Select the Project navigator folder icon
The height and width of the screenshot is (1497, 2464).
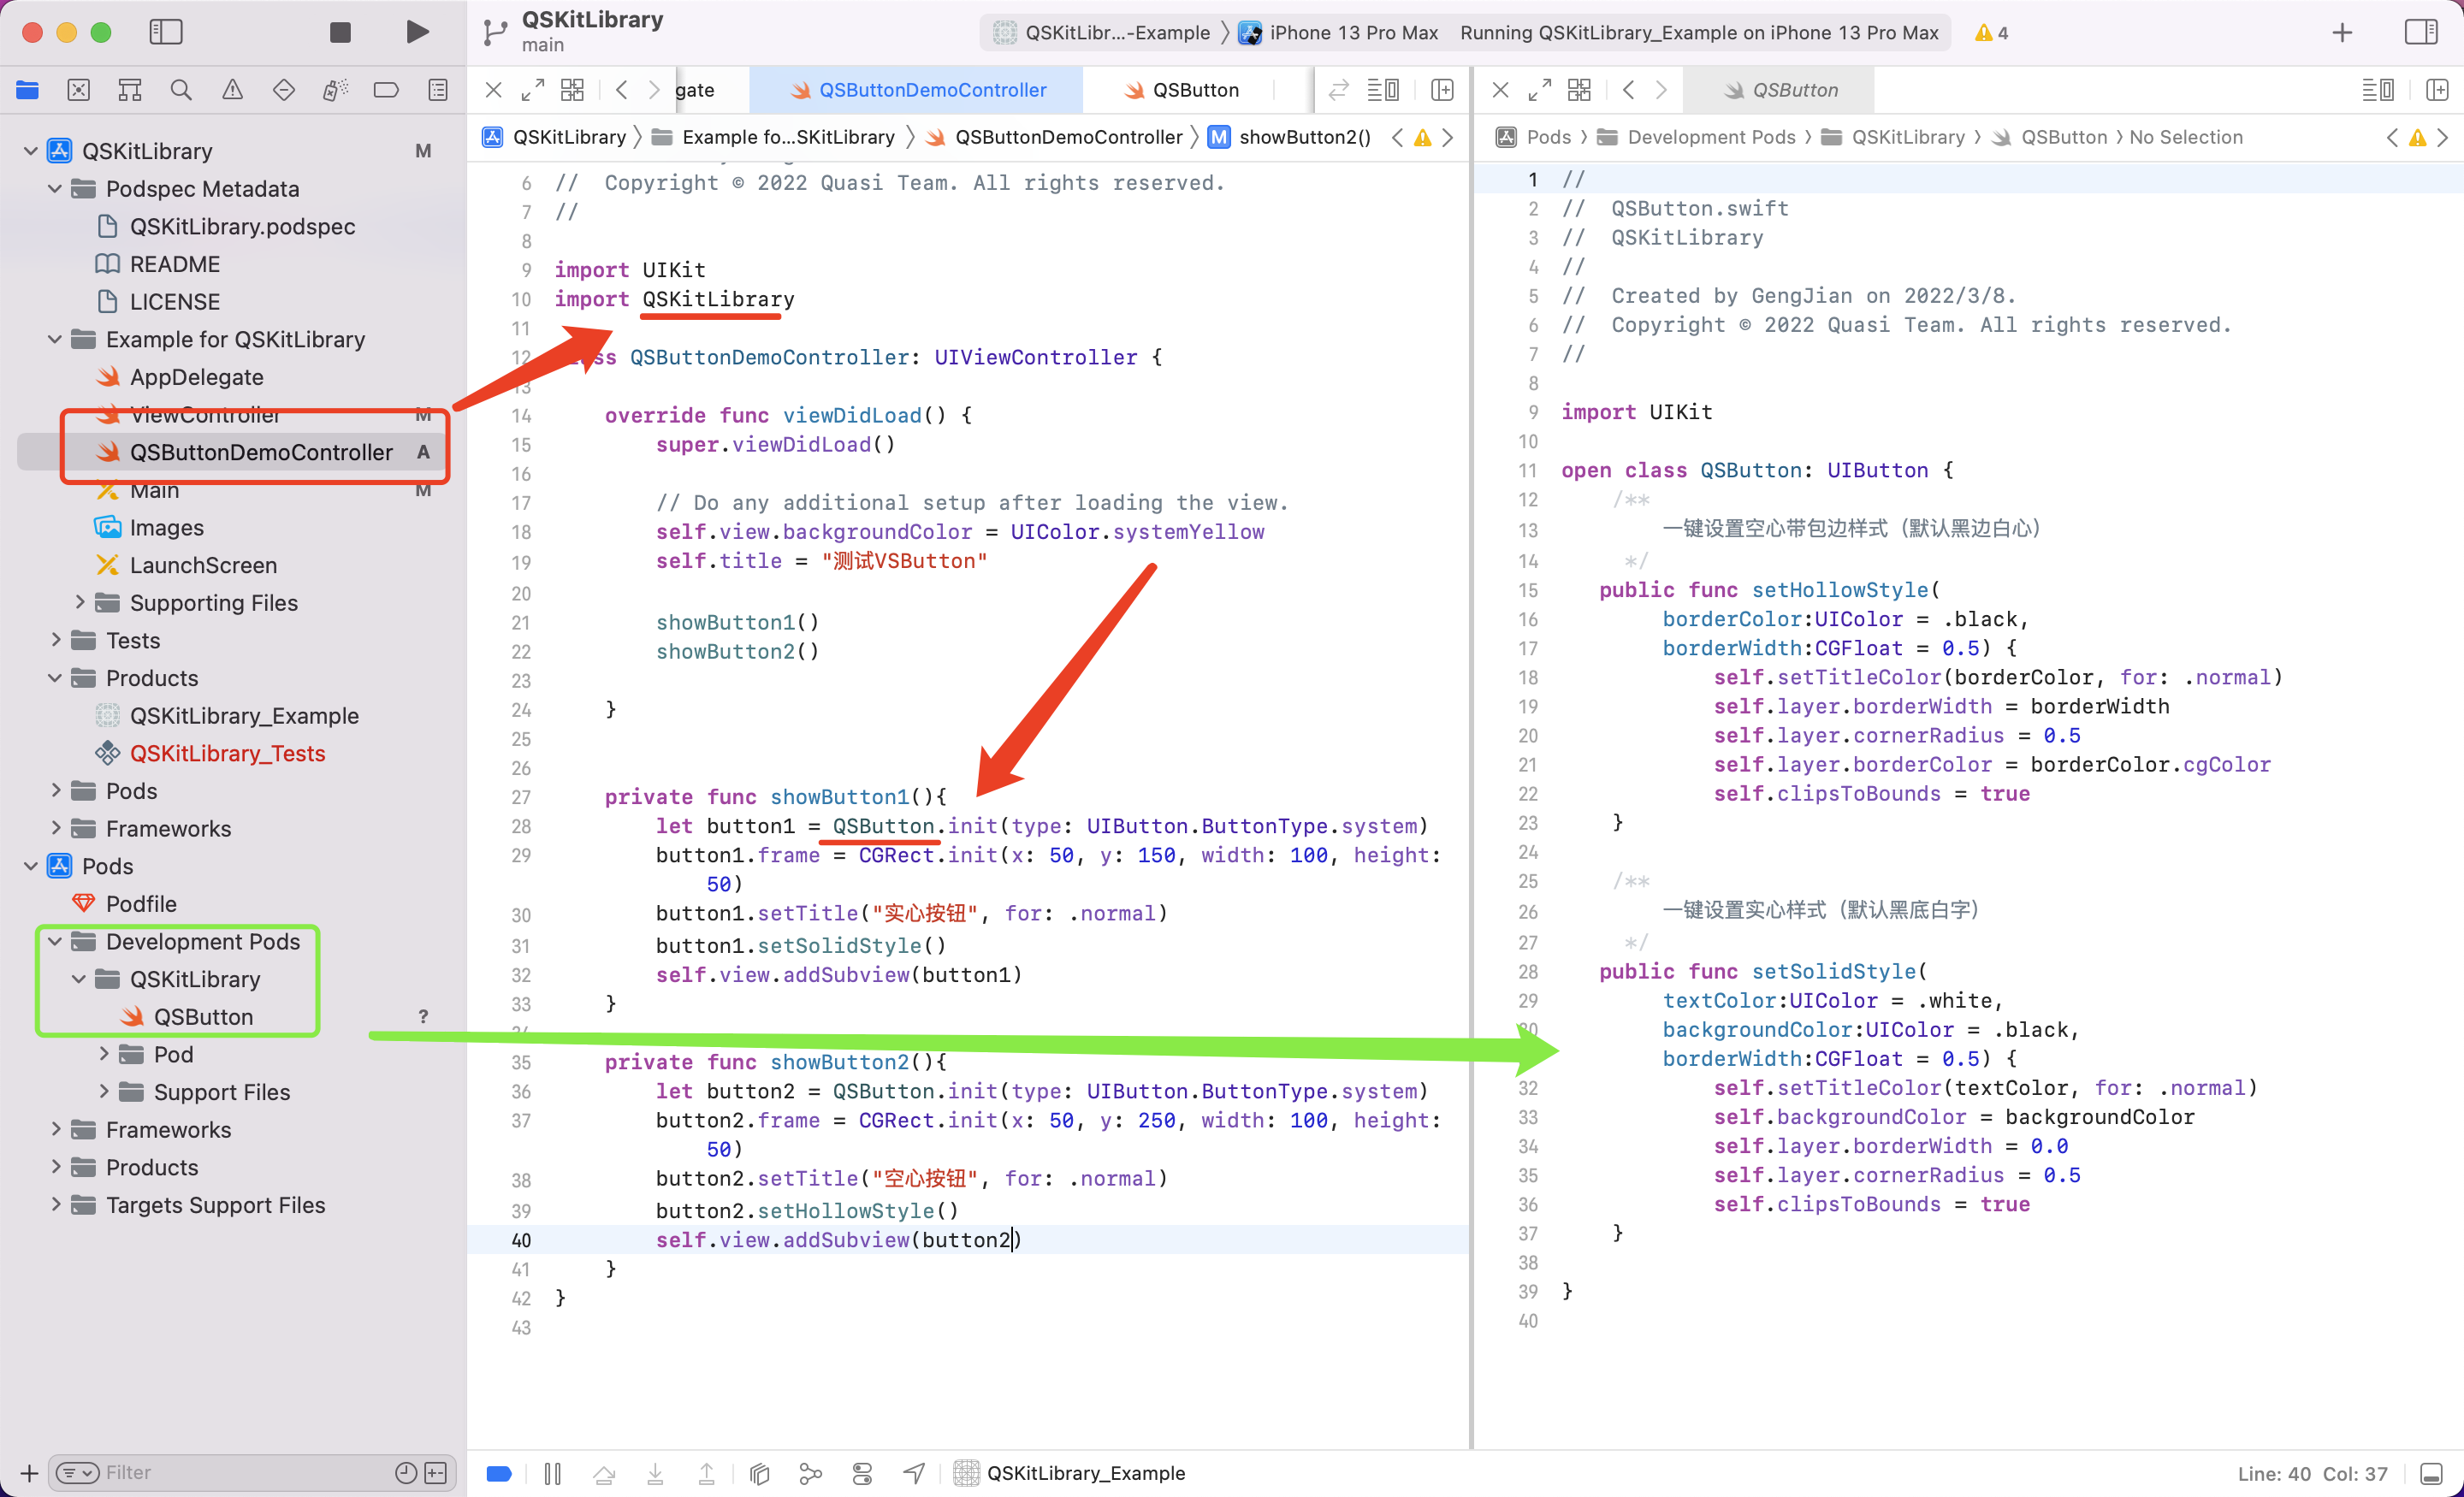tap(27, 90)
